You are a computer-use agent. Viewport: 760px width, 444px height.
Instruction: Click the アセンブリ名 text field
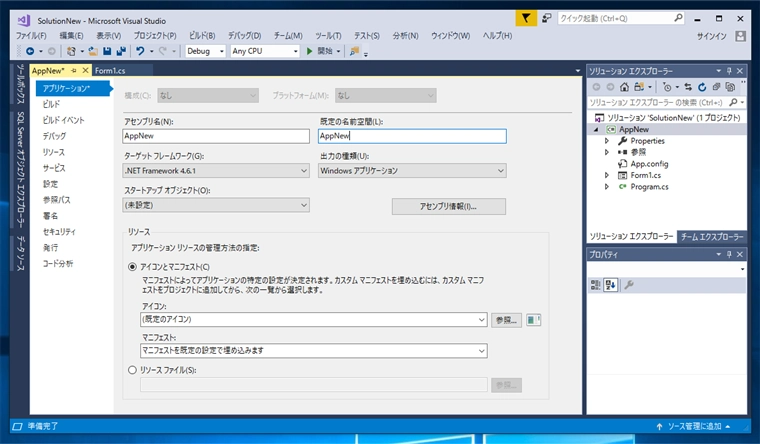pos(216,136)
